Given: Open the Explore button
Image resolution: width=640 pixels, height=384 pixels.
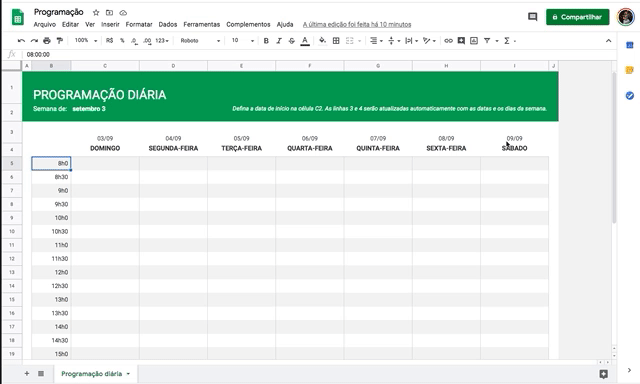Looking at the screenshot, I should pos(603,374).
